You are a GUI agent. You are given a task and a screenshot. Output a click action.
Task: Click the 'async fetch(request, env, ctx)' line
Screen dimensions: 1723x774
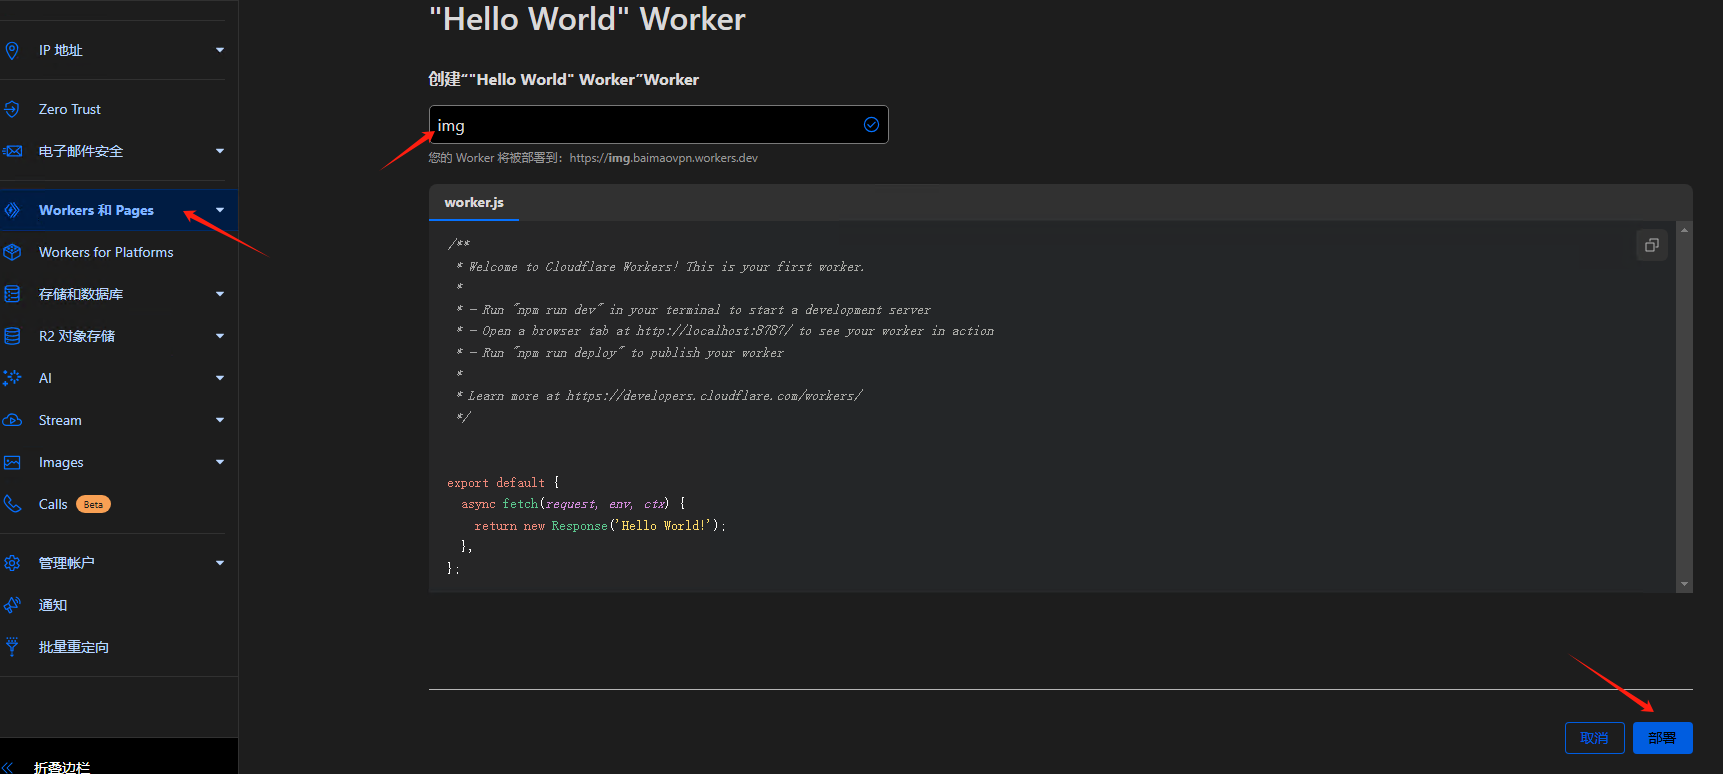[573, 503]
